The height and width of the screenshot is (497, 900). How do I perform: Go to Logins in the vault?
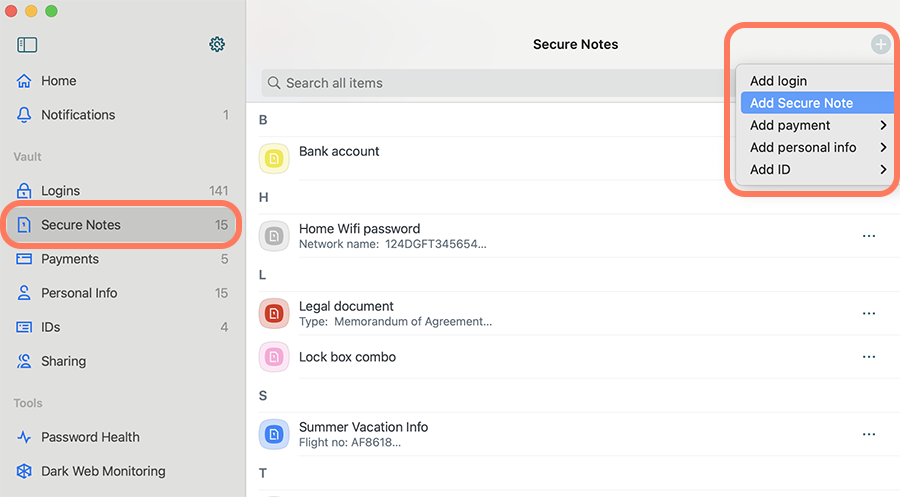[122, 191]
